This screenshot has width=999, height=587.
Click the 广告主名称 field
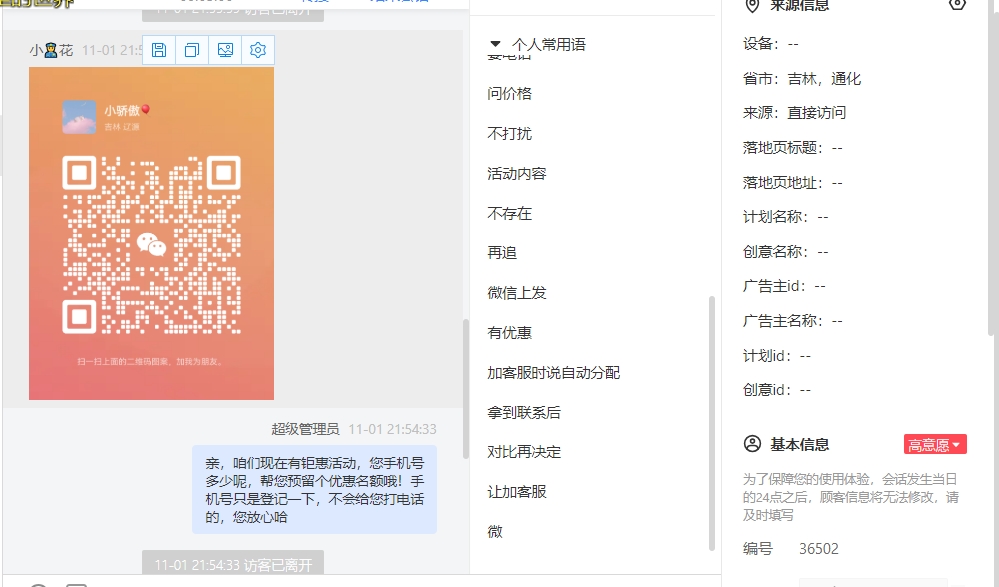[793, 321]
